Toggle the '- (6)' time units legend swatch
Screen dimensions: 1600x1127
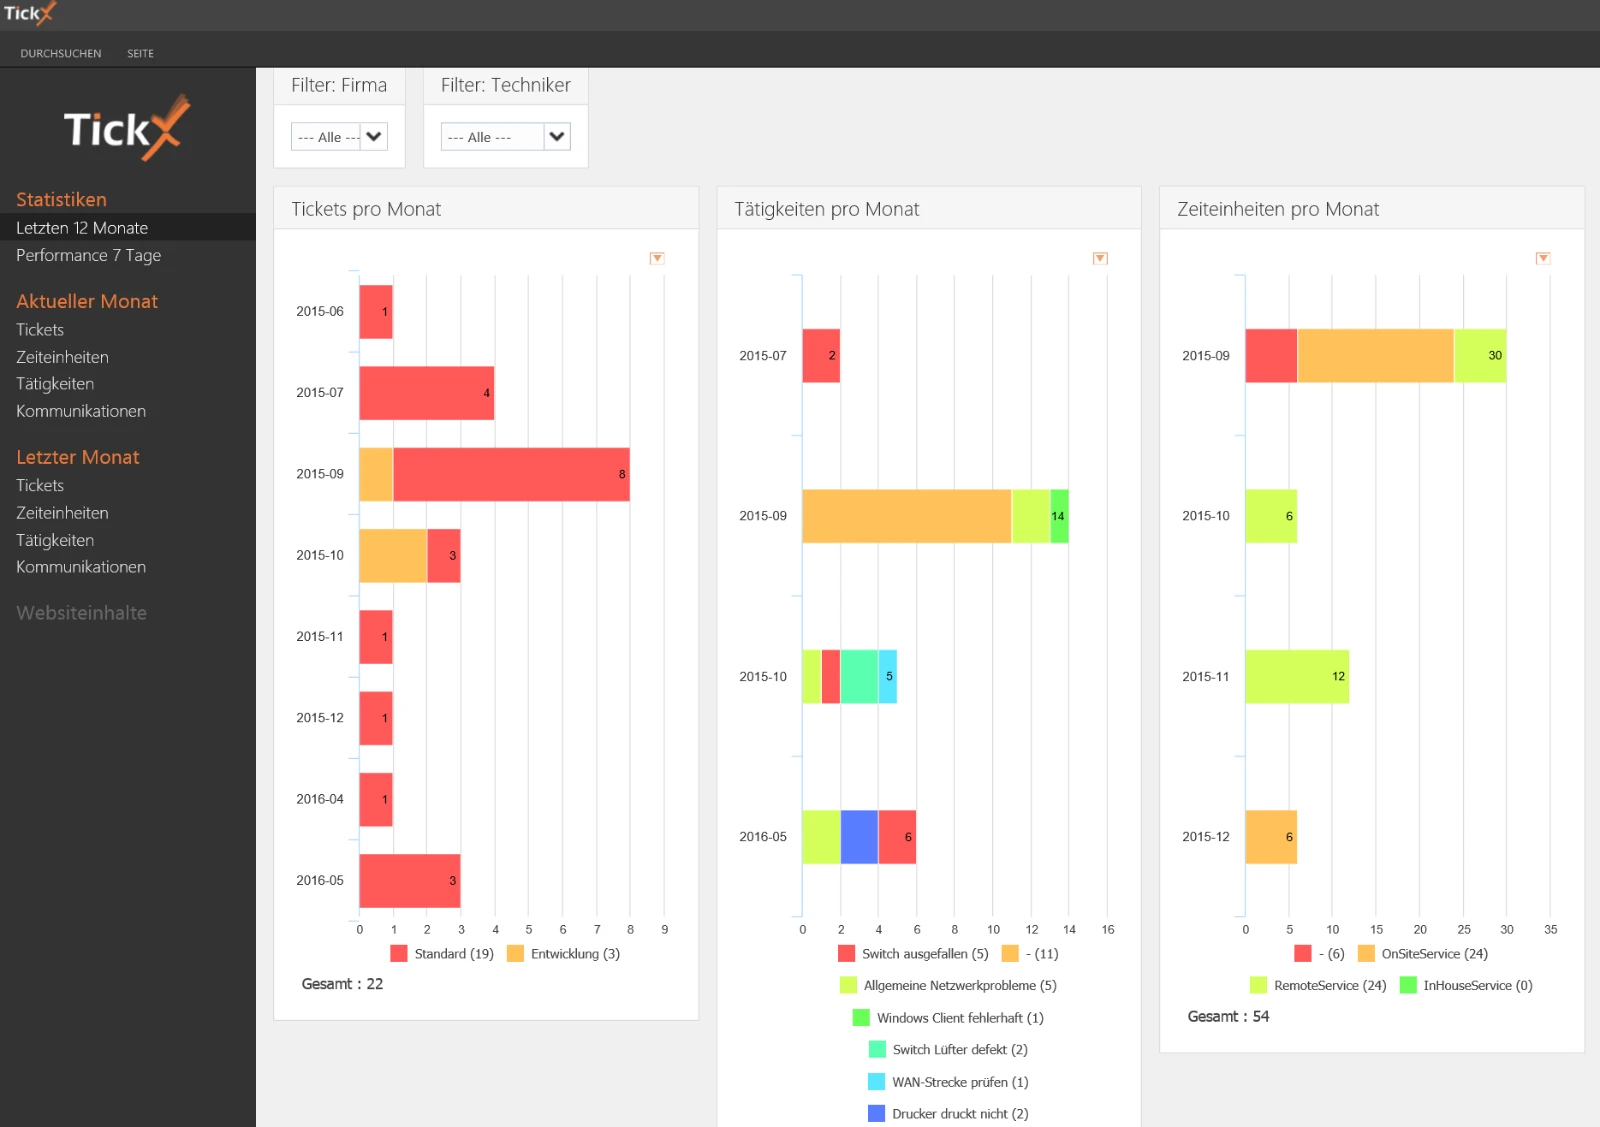(x=1303, y=954)
